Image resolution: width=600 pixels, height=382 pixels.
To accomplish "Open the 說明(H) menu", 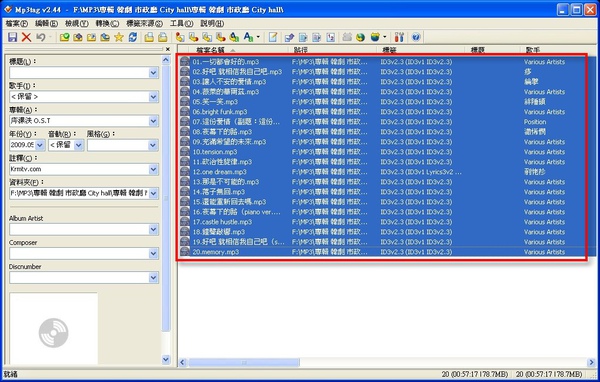I will tap(212, 24).
